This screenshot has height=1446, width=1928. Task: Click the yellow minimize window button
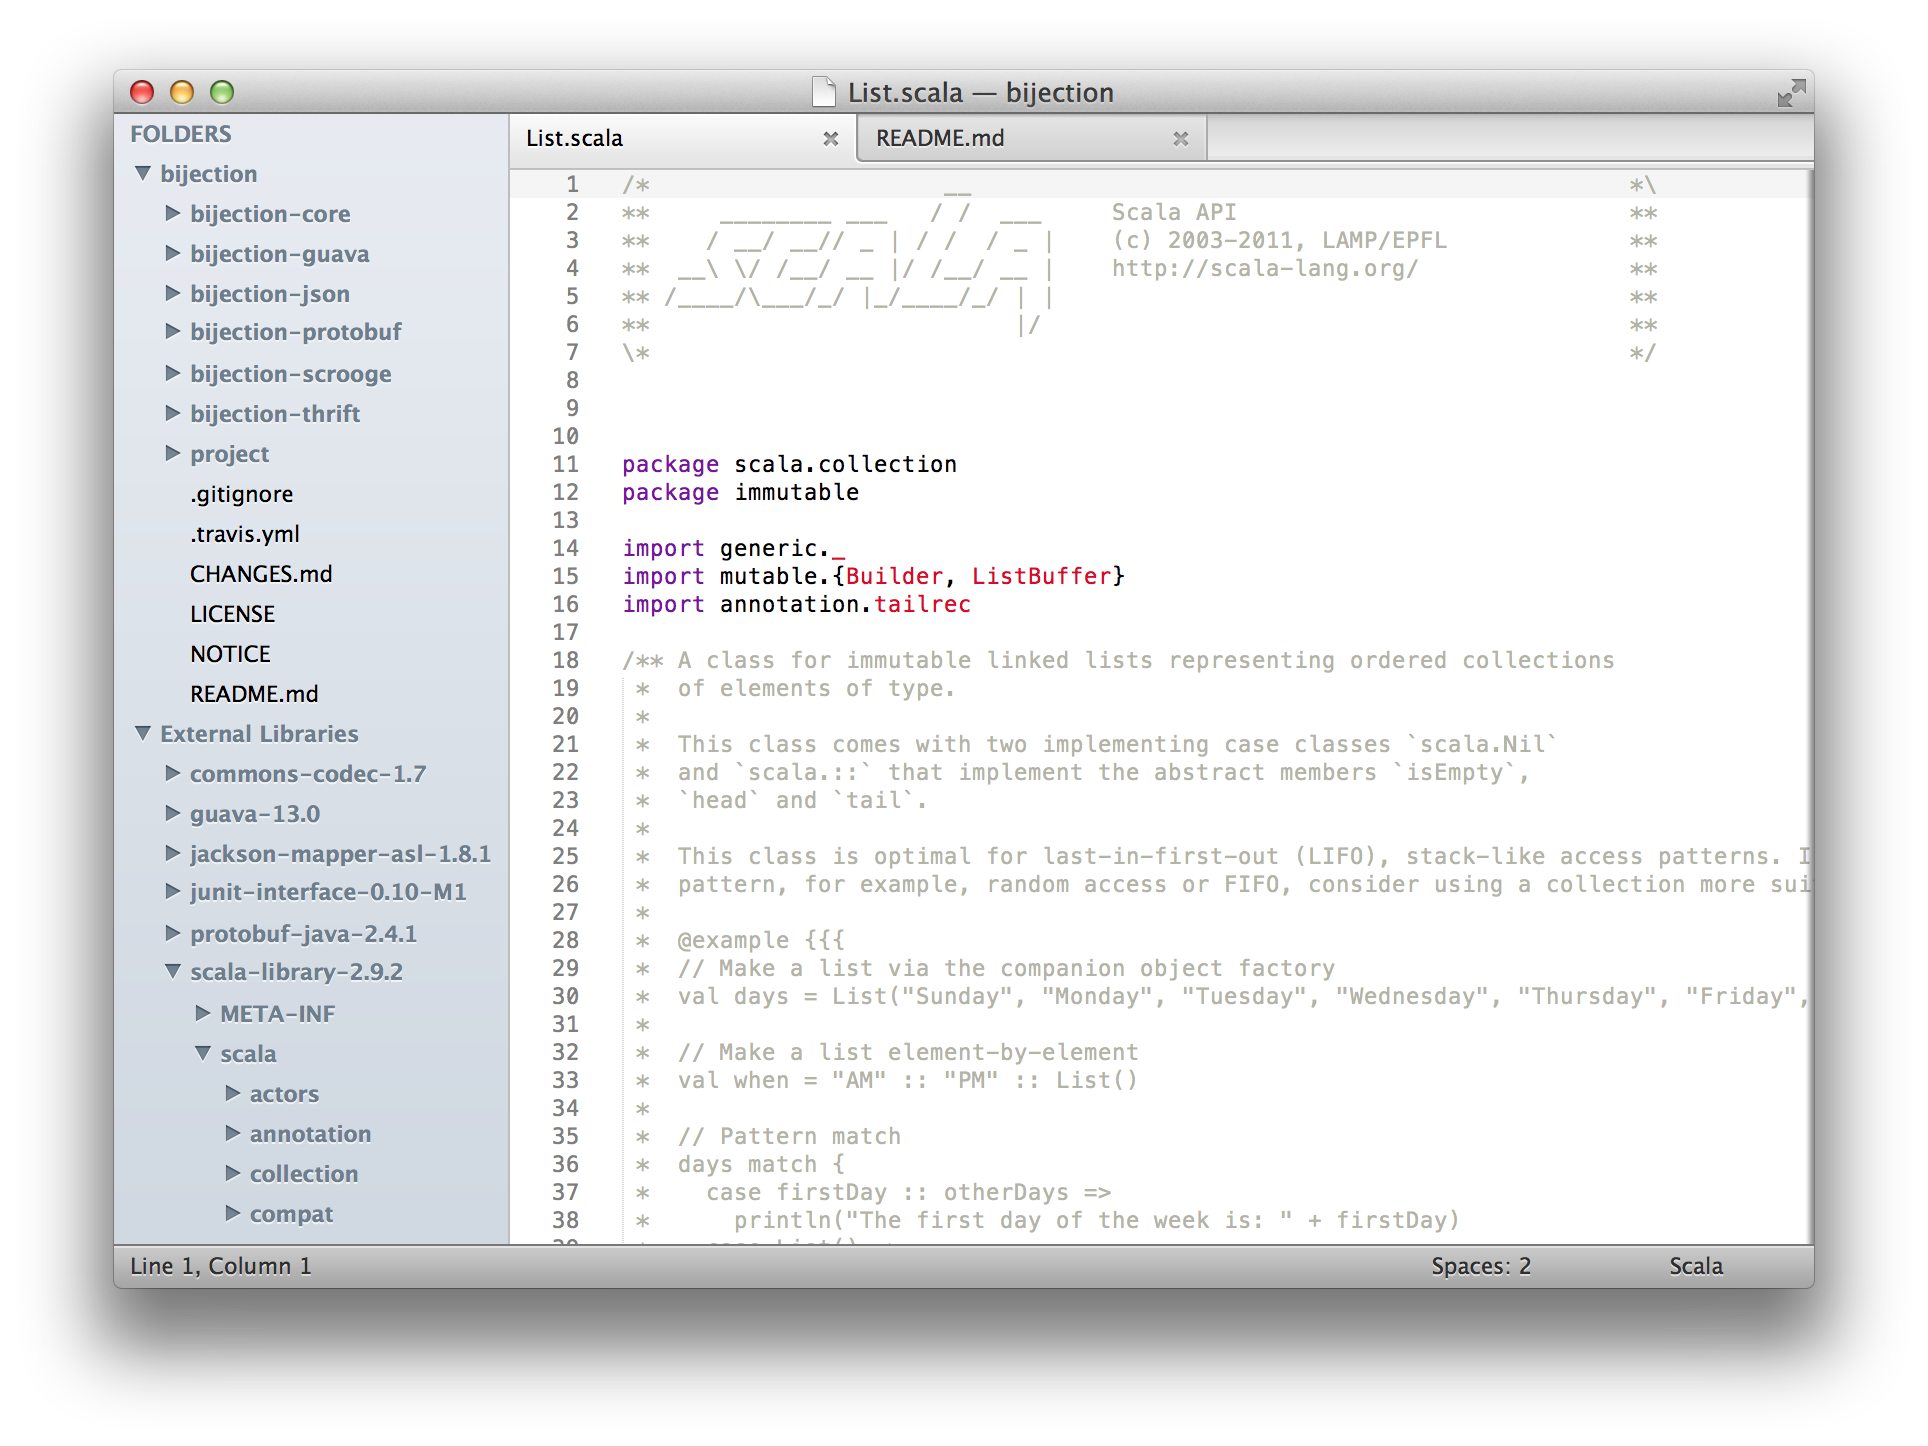[182, 93]
